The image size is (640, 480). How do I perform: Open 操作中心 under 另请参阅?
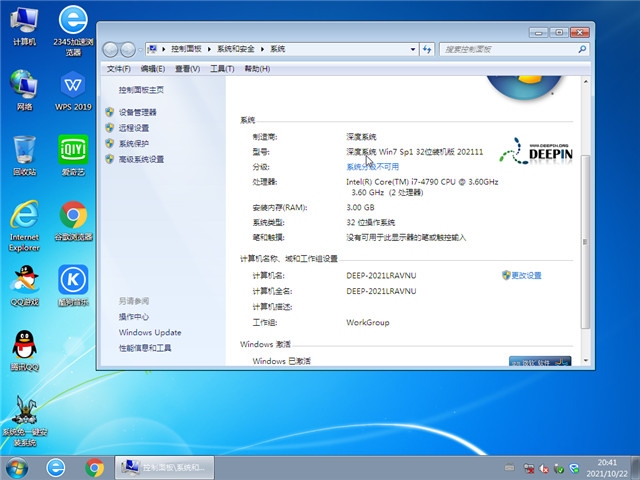point(134,317)
